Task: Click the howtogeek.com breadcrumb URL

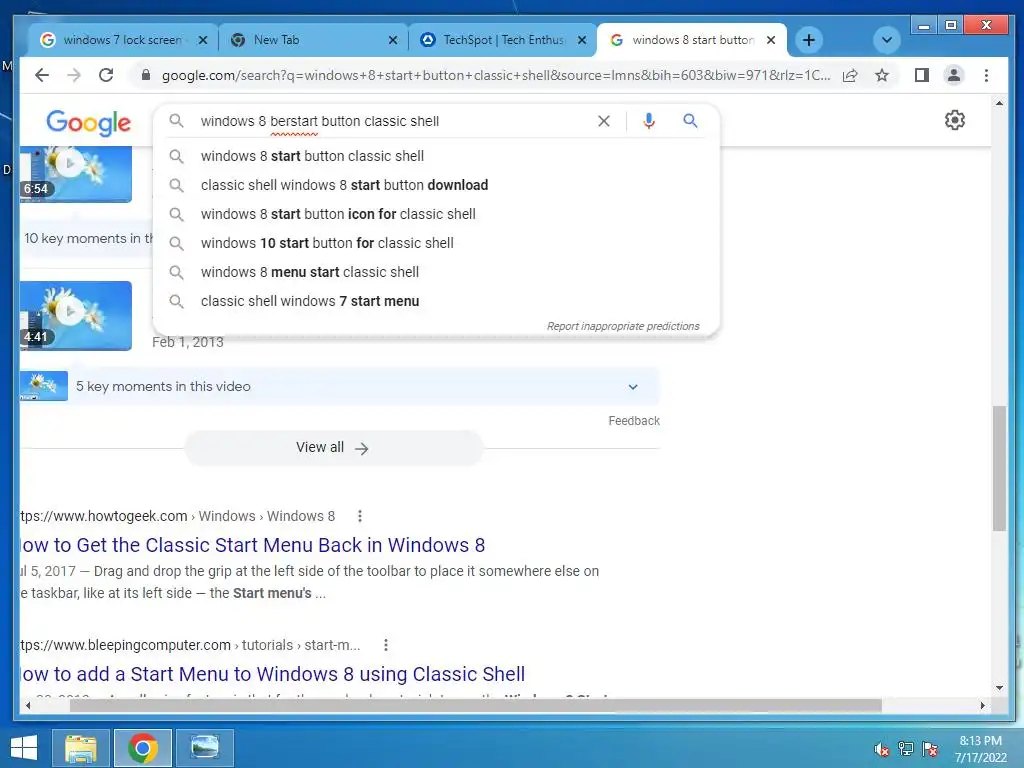Action: (178, 516)
